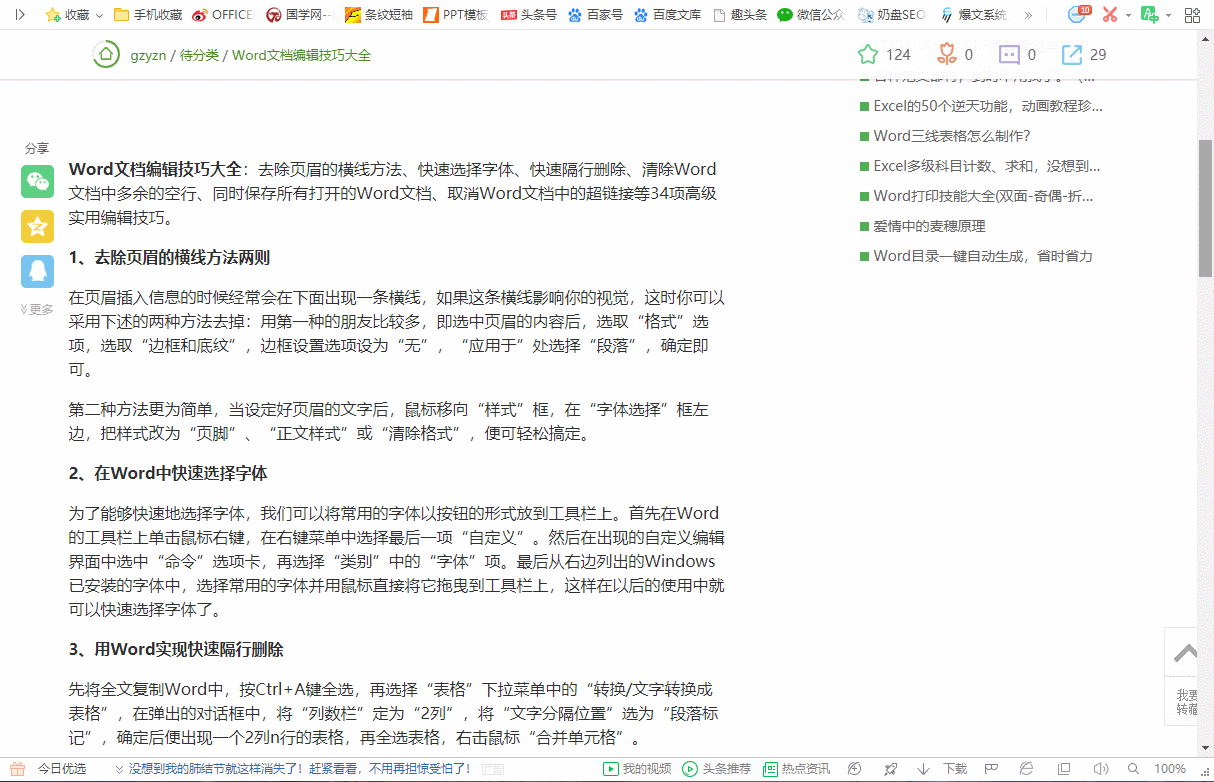The image size is (1214, 782).
Task: Open article Word打印技能大全
Action: click(x=983, y=195)
